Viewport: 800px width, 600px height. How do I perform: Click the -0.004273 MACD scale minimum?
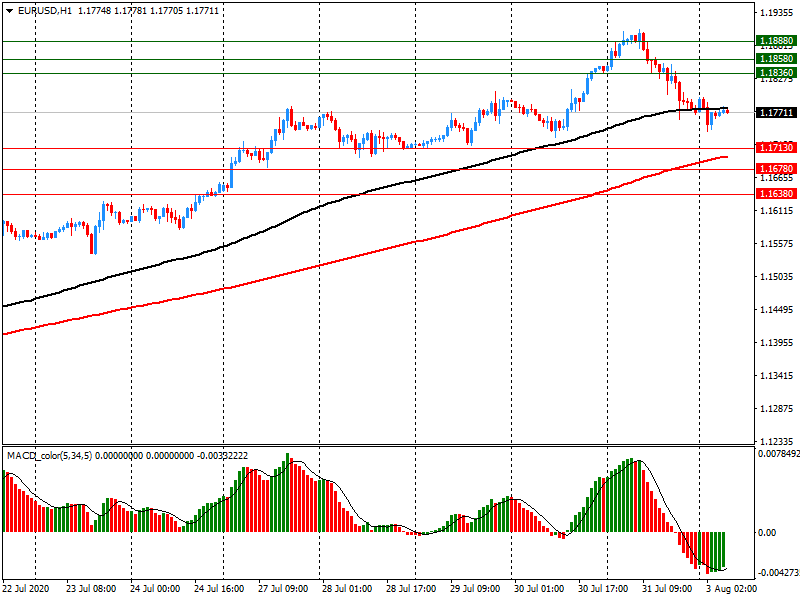[x=779, y=572]
